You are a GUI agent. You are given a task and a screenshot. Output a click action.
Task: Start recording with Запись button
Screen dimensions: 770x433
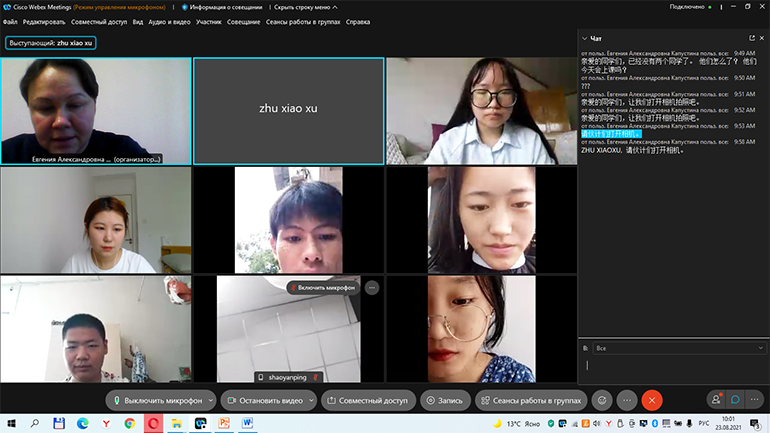coord(444,400)
